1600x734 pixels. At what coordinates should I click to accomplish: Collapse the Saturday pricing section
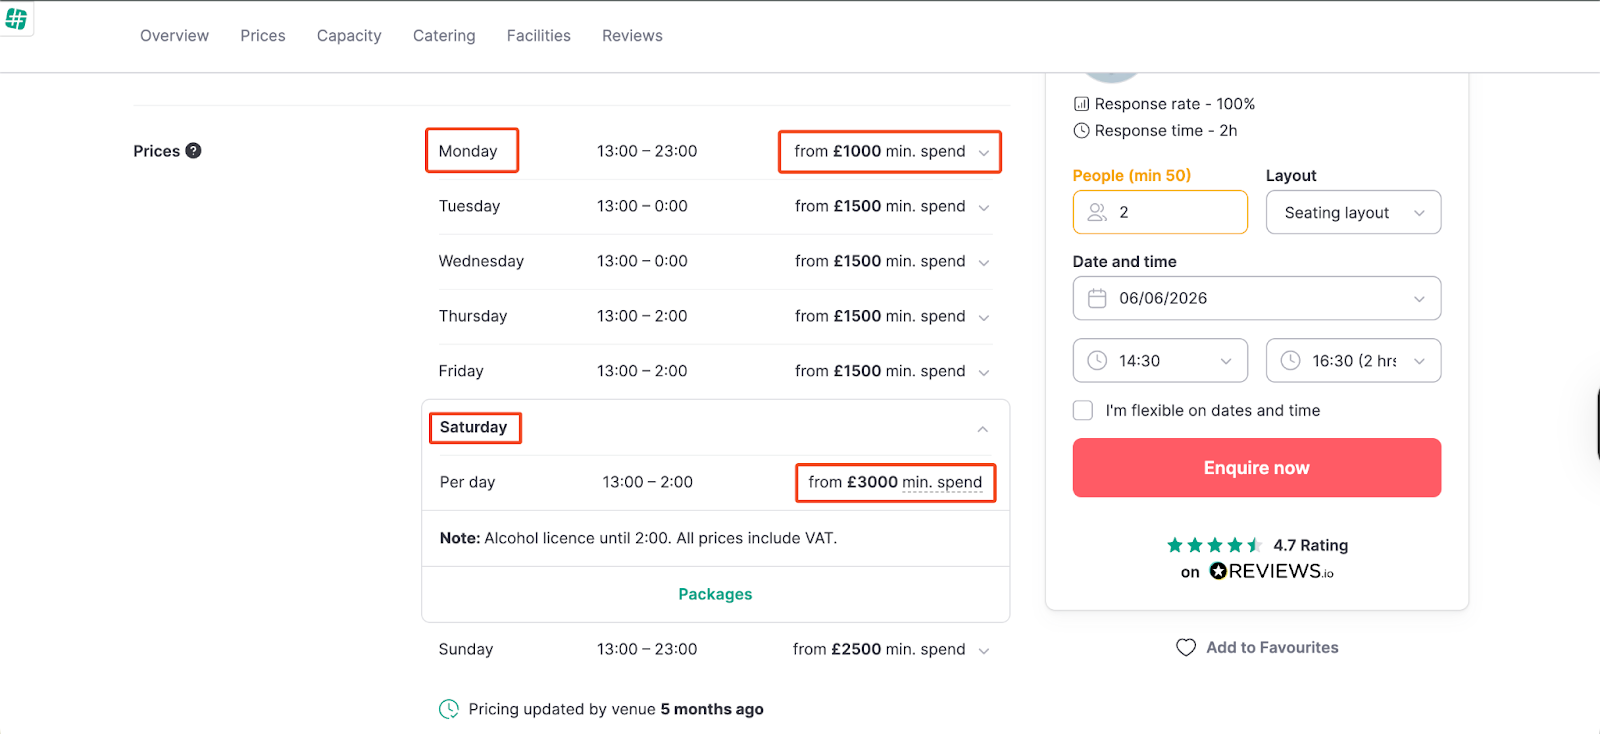pos(982,429)
